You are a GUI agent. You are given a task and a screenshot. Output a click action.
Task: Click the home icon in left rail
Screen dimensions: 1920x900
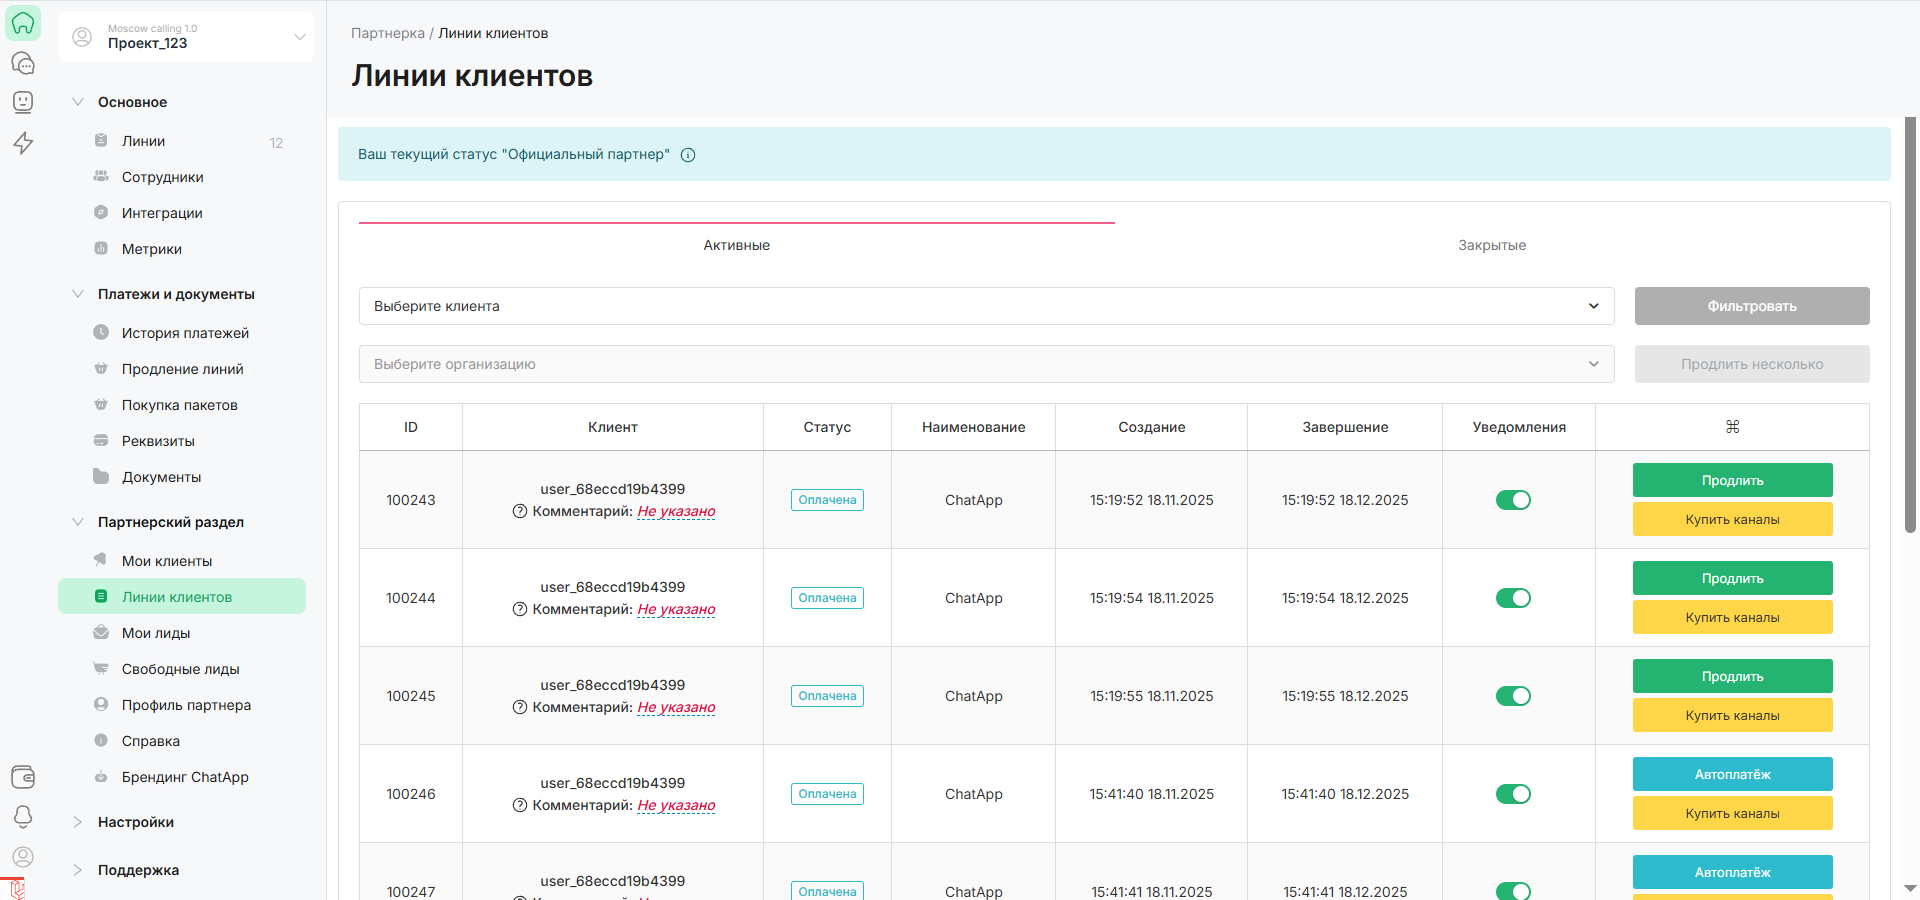coord(23,23)
